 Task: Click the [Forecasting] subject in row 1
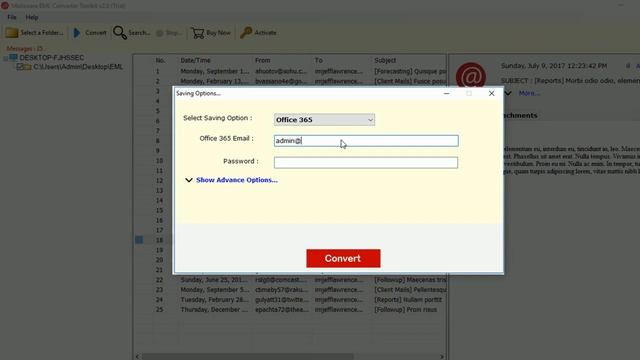410,71
